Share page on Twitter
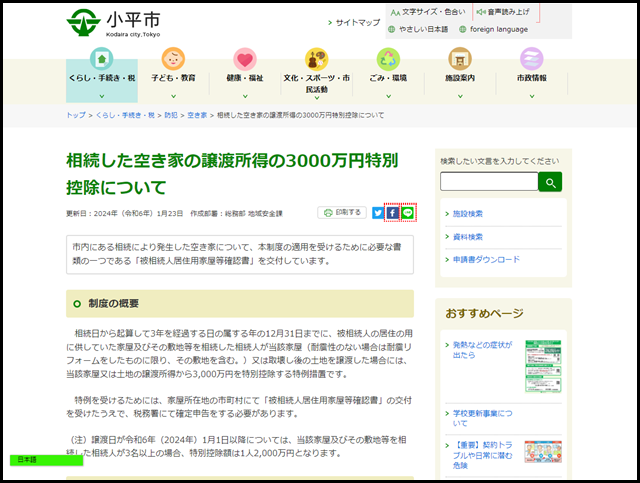 click(378, 213)
